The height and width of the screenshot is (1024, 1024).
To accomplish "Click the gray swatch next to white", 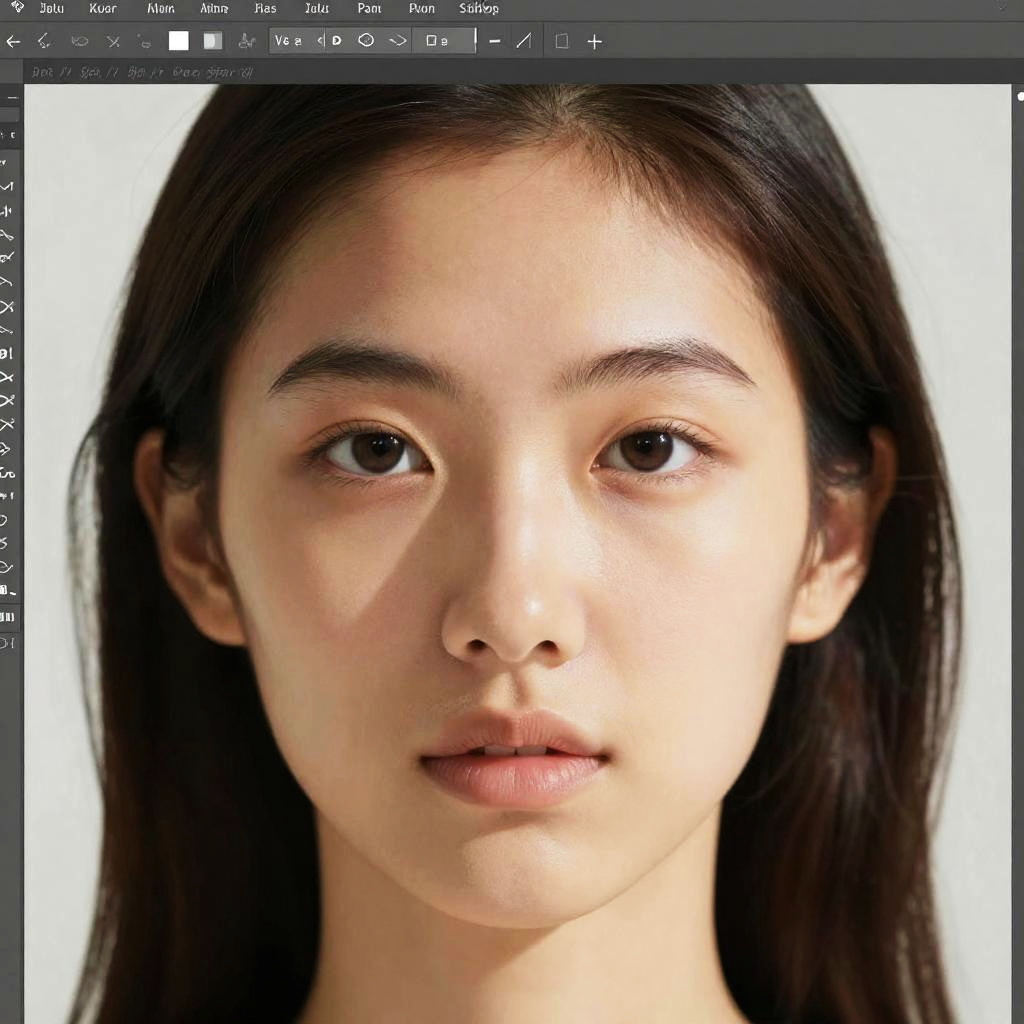I will click(212, 41).
